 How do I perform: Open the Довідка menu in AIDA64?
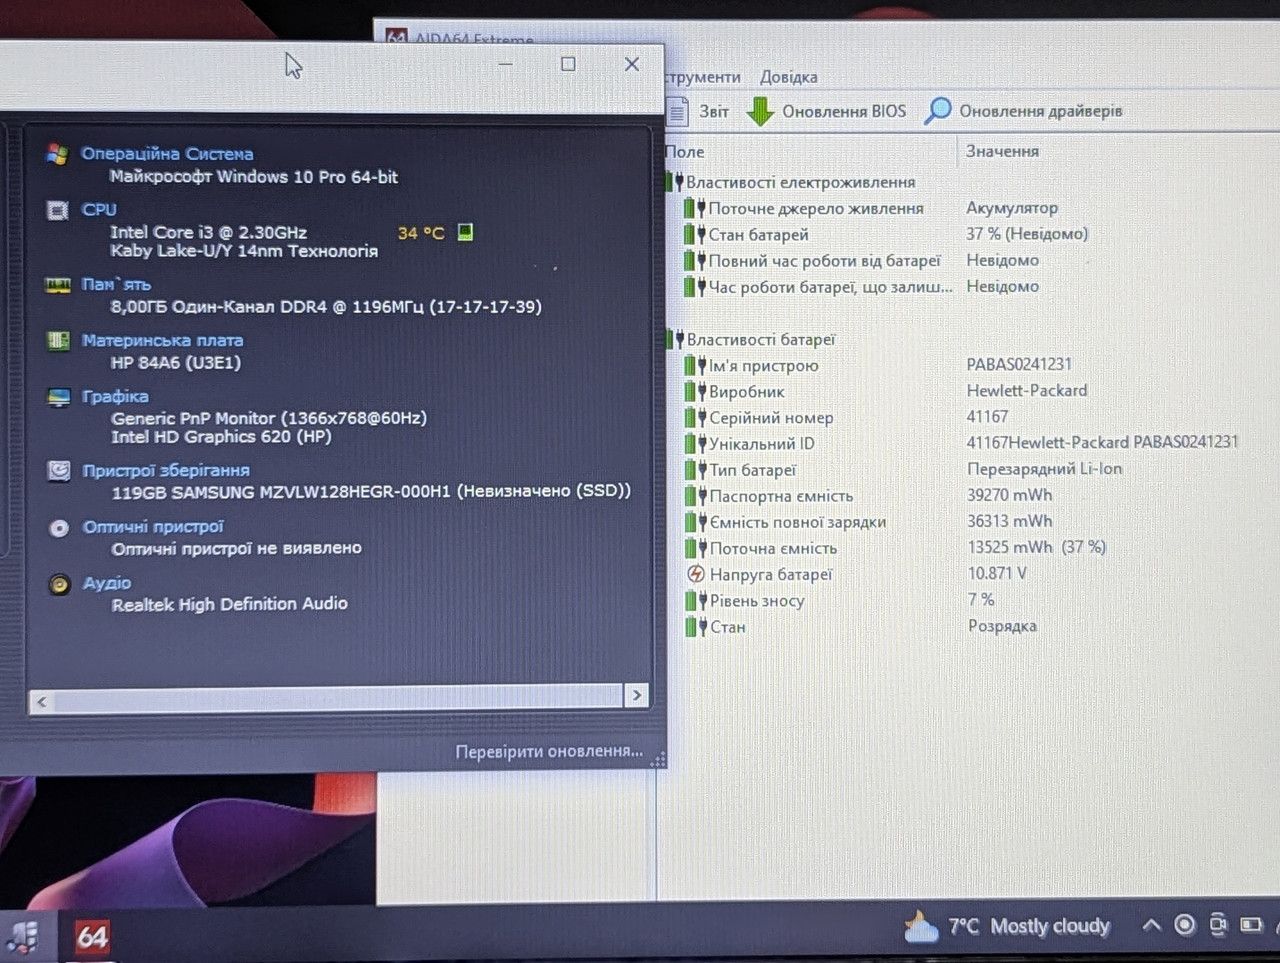[788, 77]
